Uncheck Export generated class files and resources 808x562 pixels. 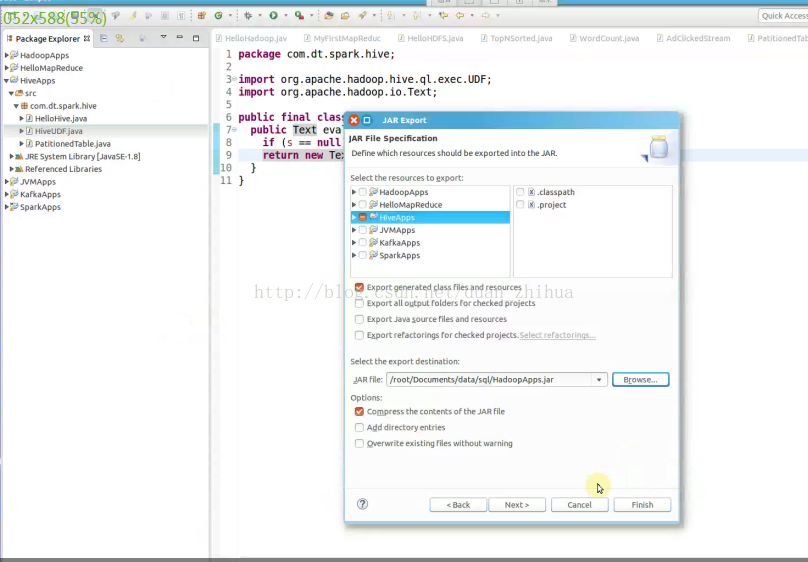(359, 287)
